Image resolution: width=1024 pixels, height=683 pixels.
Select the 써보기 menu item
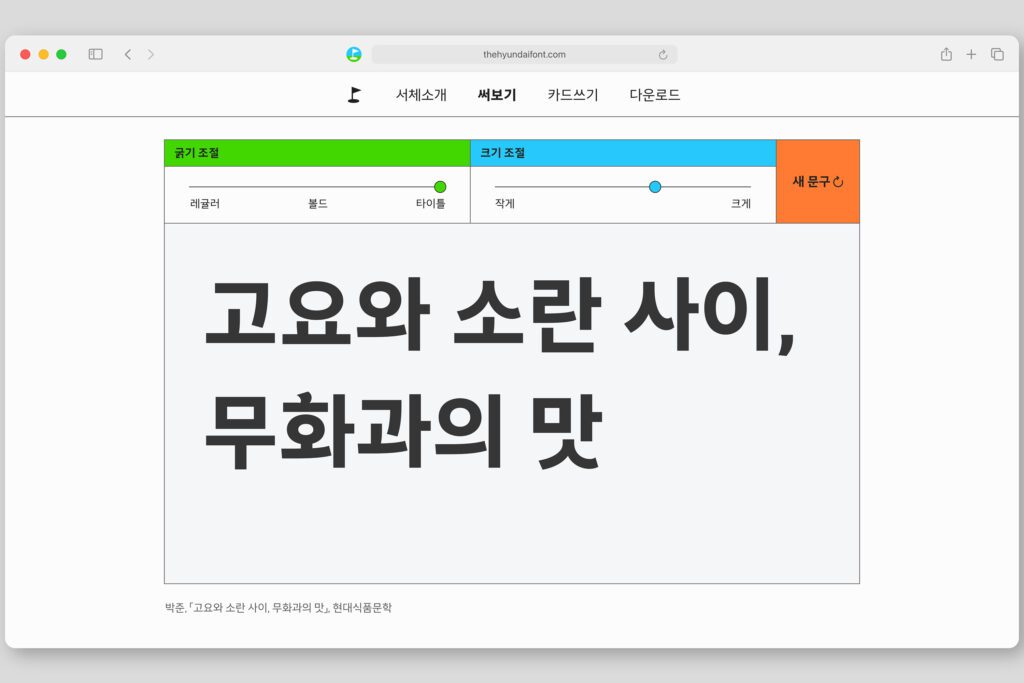pos(497,95)
